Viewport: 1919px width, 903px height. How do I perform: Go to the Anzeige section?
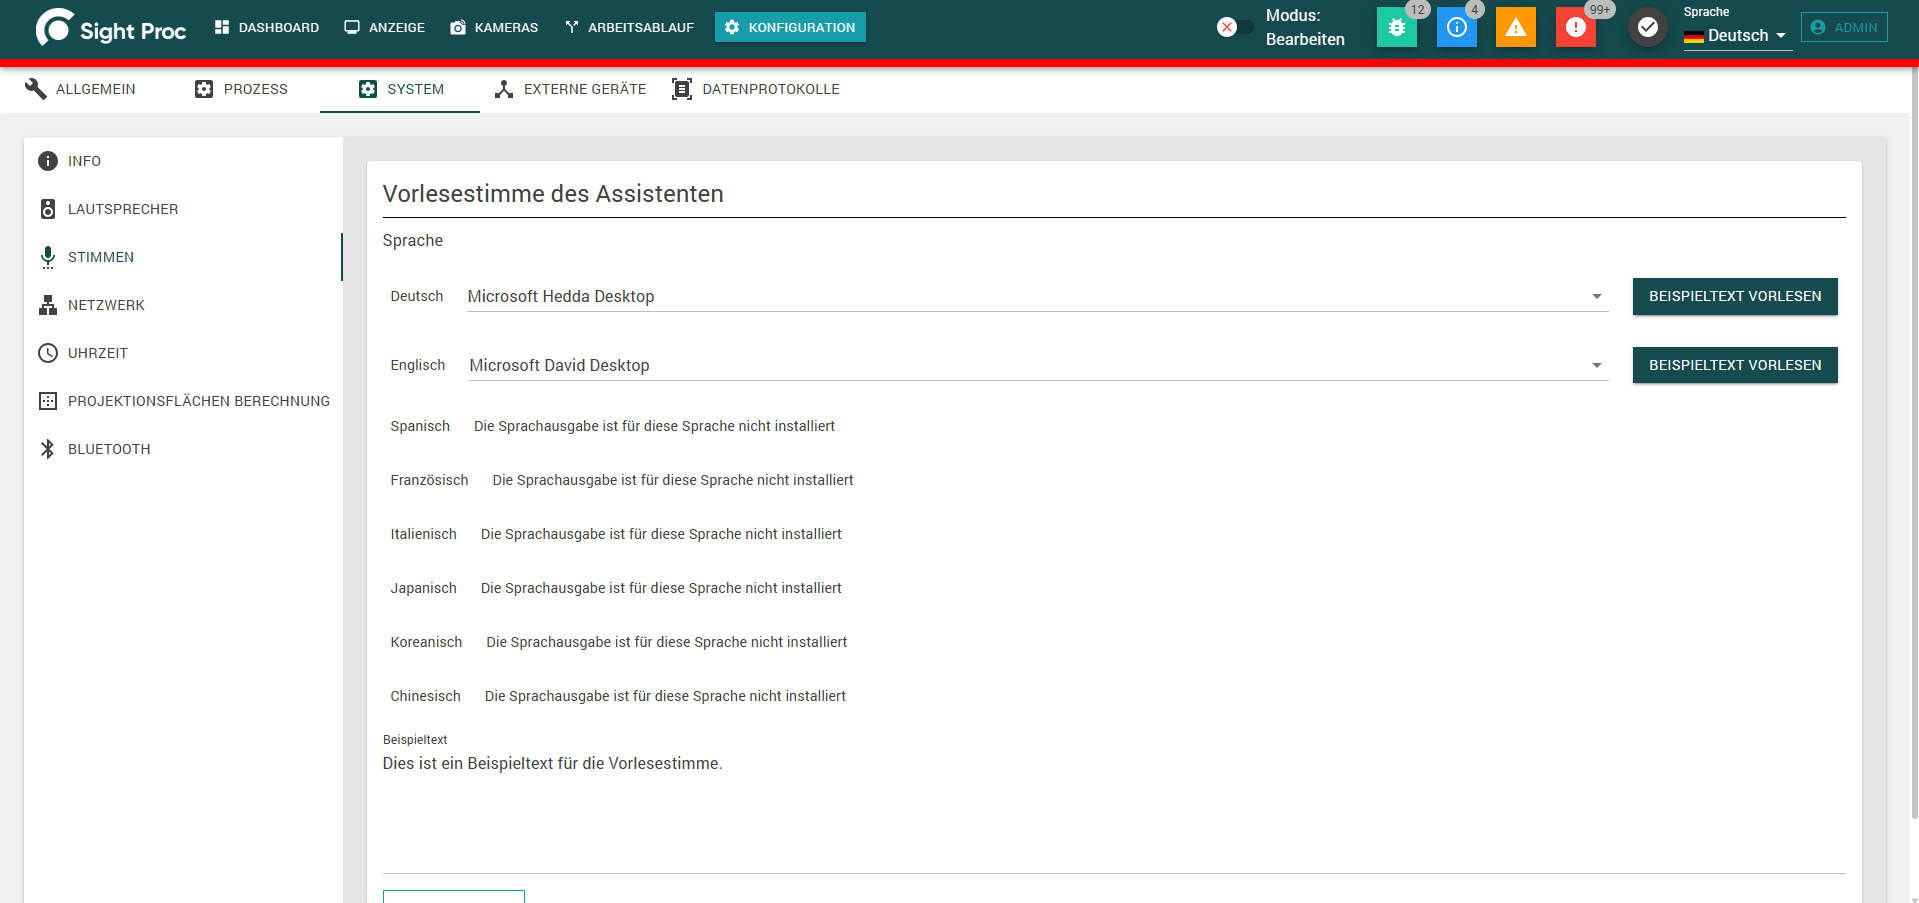[x=385, y=27]
